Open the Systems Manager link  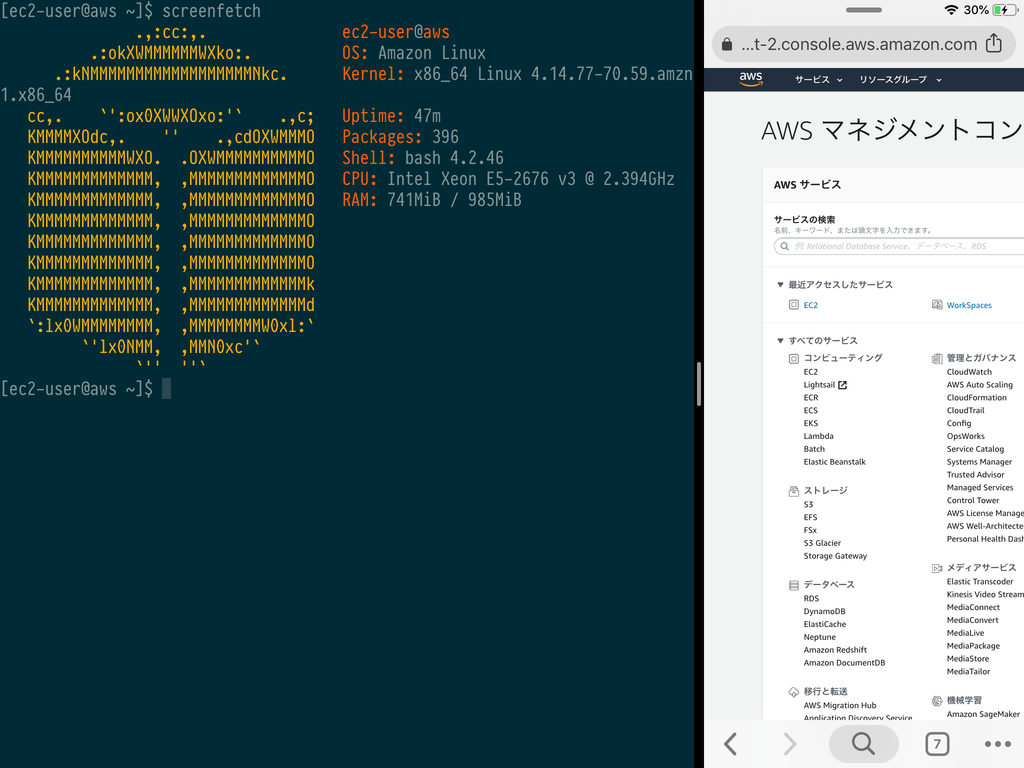pos(980,462)
